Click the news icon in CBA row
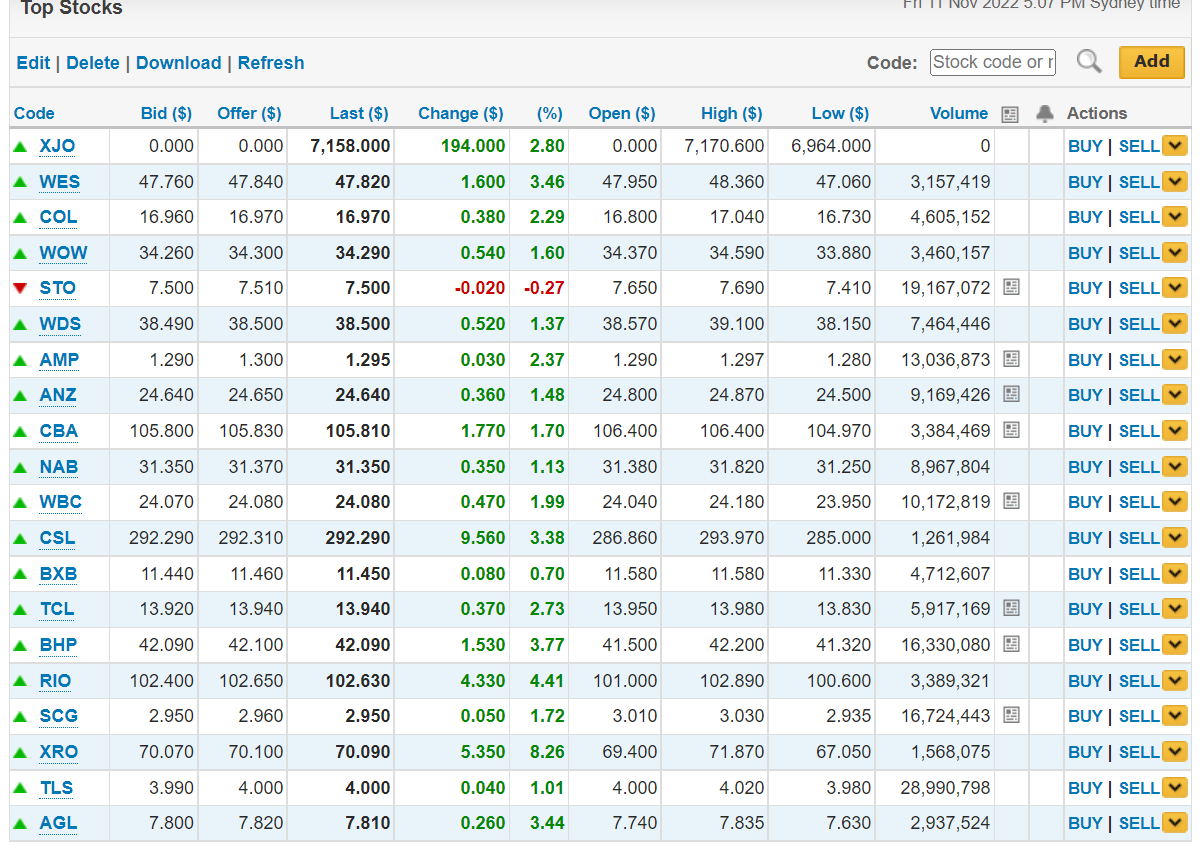Viewport: 1204px width, 845px height. (1011, 431)
